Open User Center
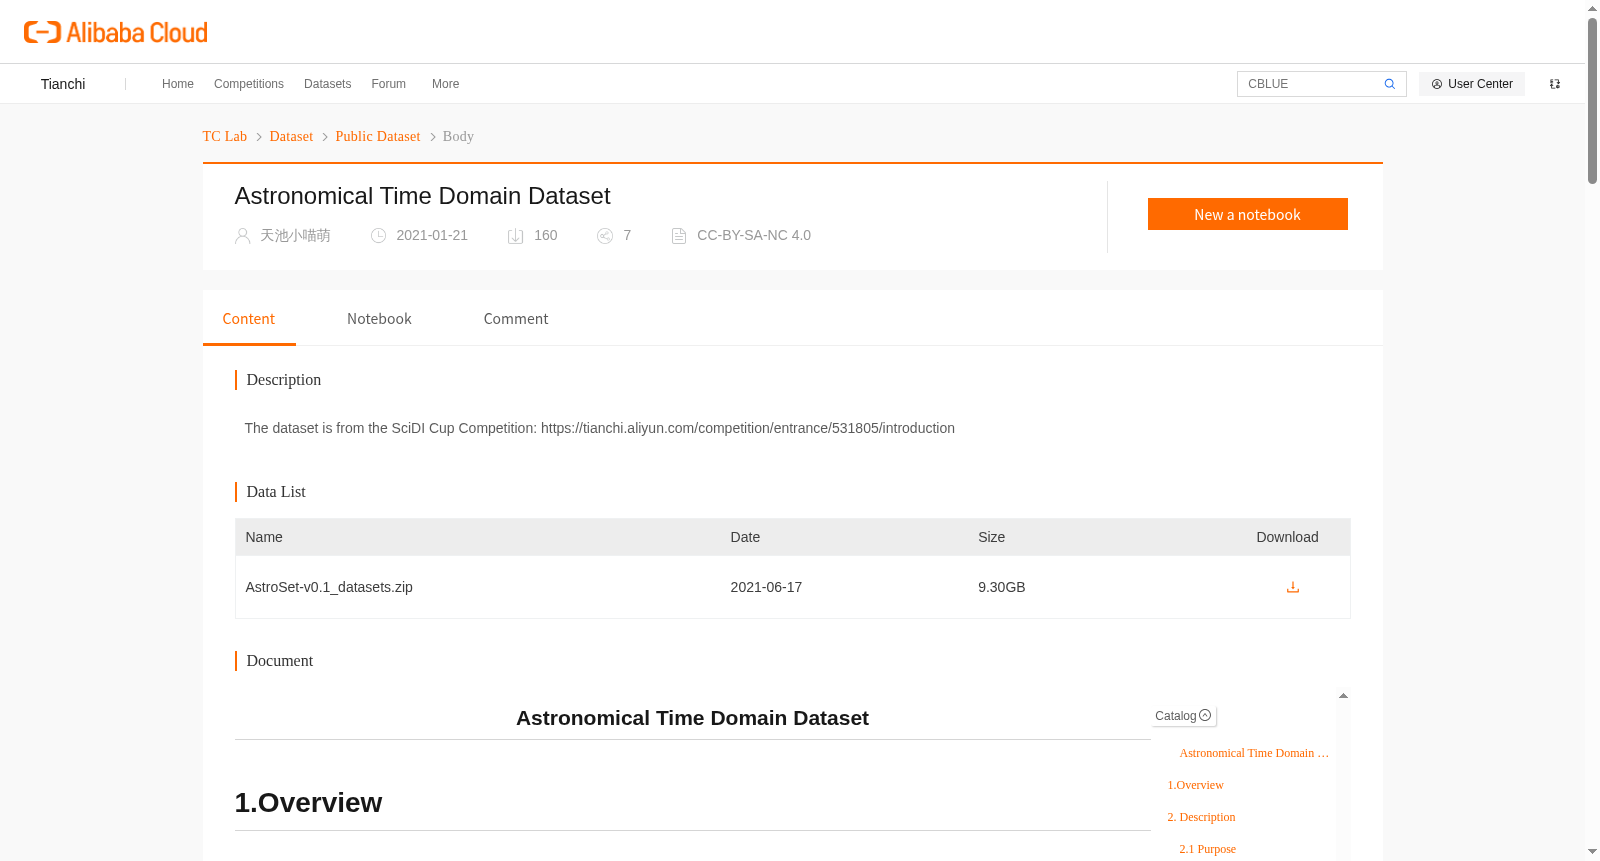This screenshot has width=1600, height=861. (x=1472, y=84)
